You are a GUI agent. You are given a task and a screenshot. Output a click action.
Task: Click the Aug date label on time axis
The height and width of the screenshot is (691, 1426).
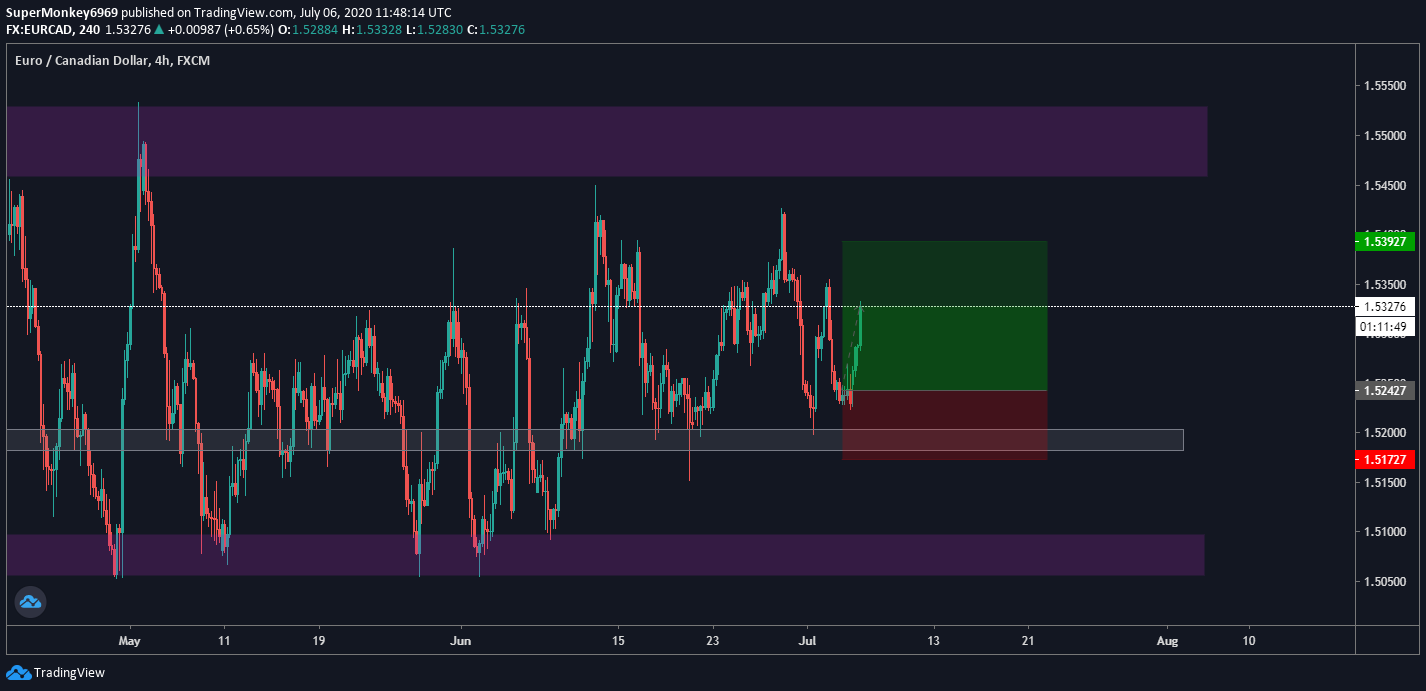1166,640
